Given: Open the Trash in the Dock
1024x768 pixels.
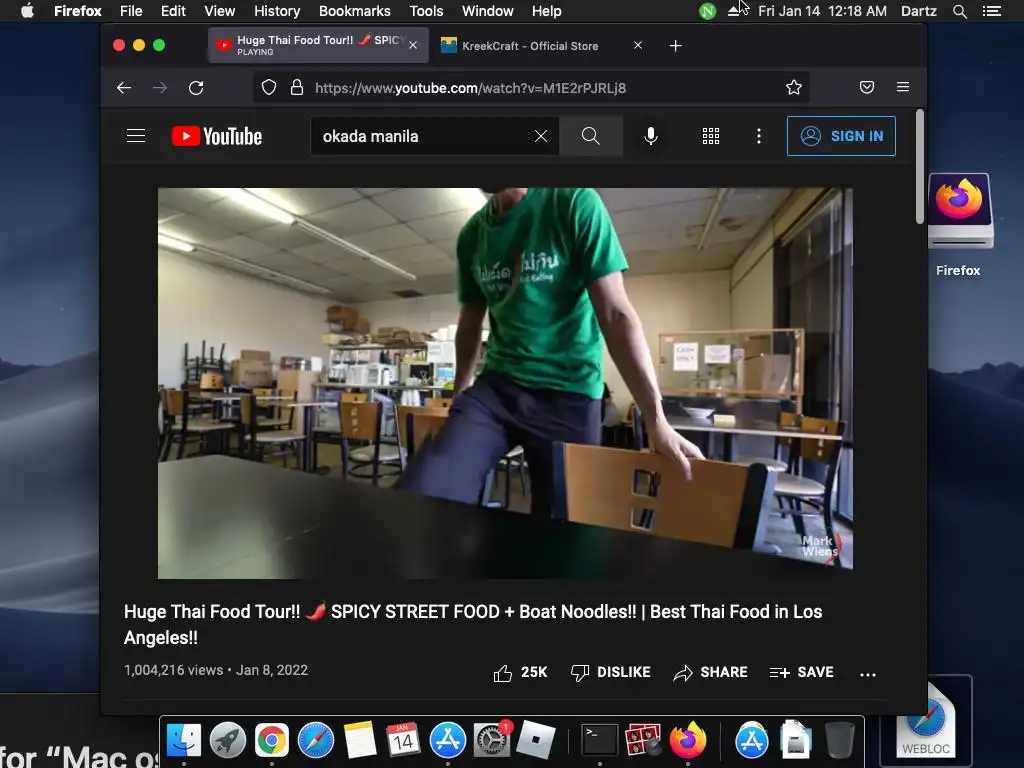Looking at the screenshot, I should (x=840, y=741).
